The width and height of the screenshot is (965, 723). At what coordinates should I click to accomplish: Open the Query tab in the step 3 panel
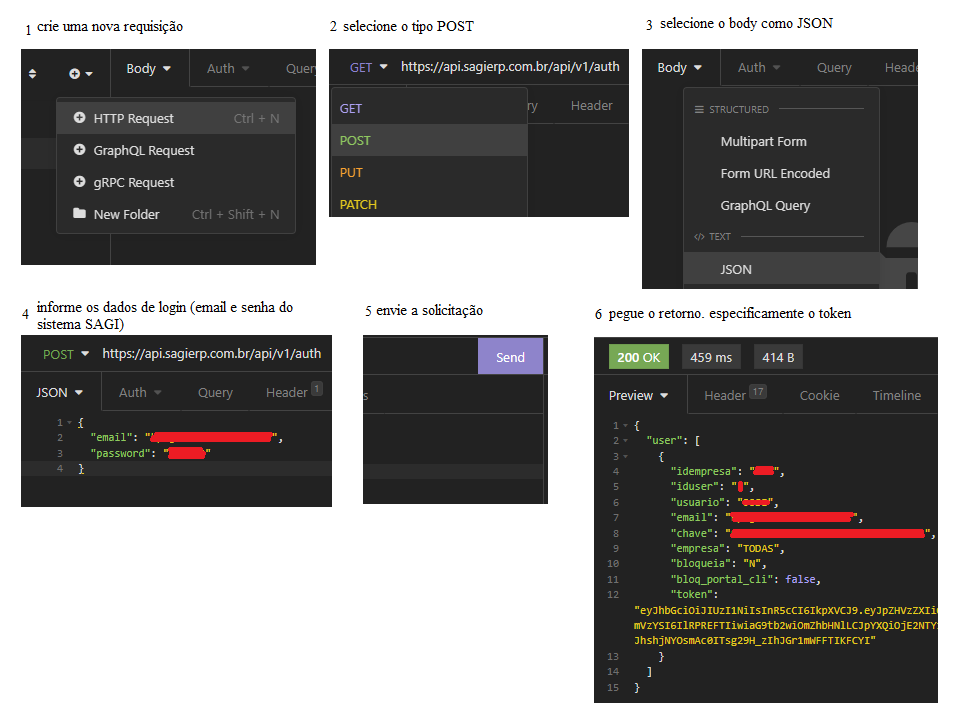(x=834, y=68)
